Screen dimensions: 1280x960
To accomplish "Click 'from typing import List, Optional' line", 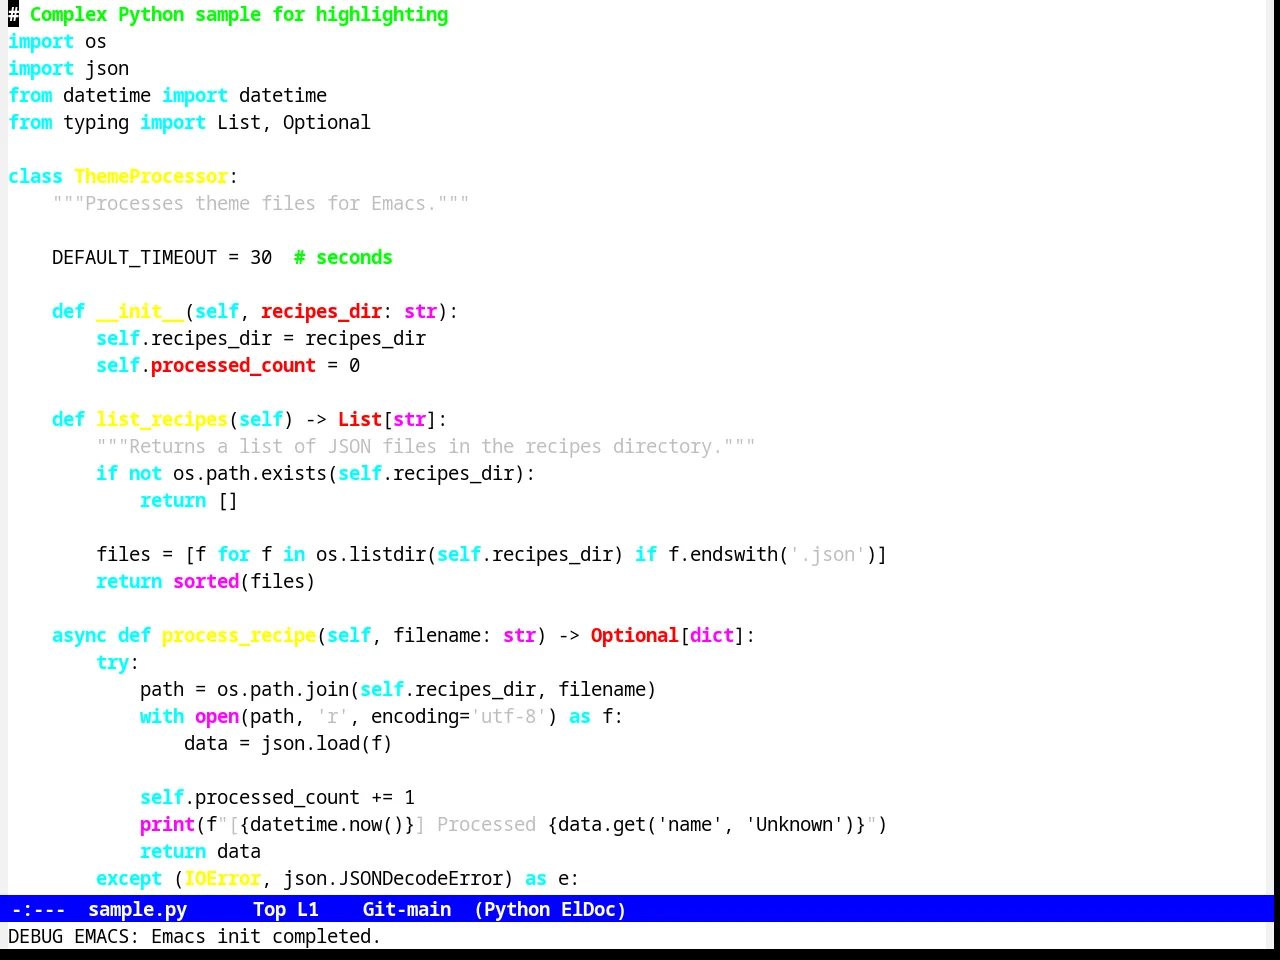I will 189,122.
